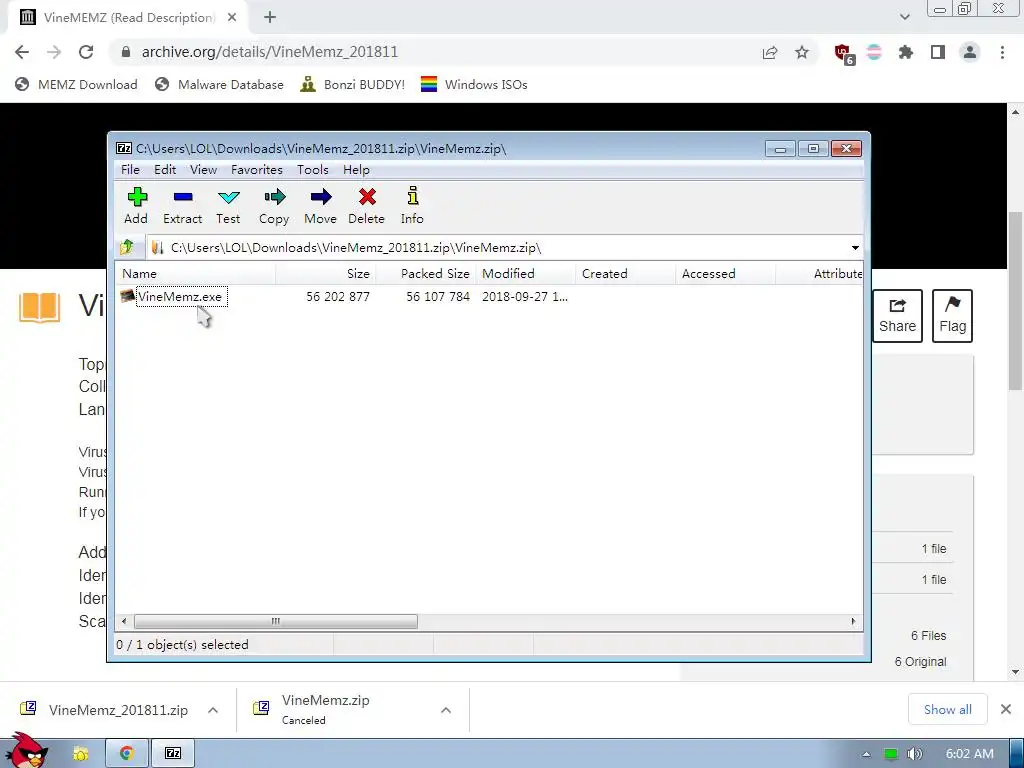Open the File menu in 7-Zip

point(130,170)
